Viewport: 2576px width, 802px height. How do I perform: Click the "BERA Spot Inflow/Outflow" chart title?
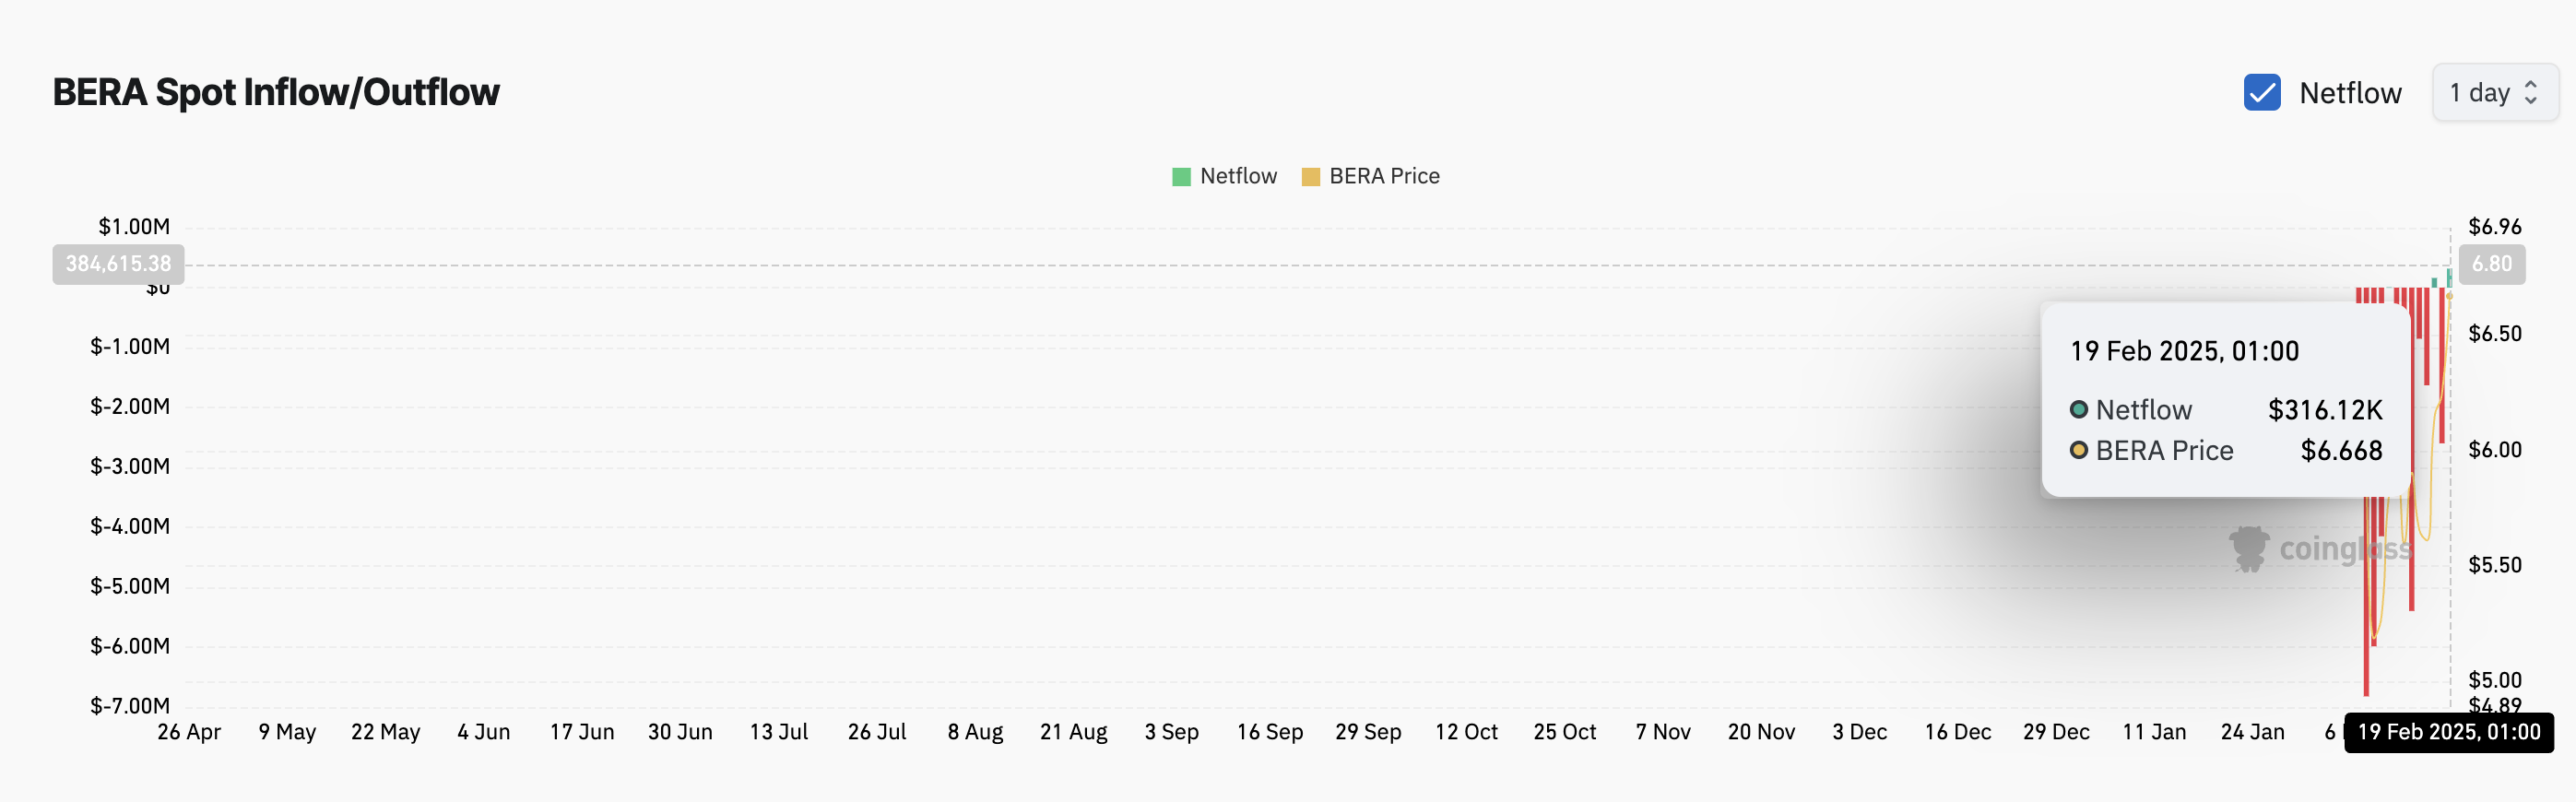coord(276,92)
